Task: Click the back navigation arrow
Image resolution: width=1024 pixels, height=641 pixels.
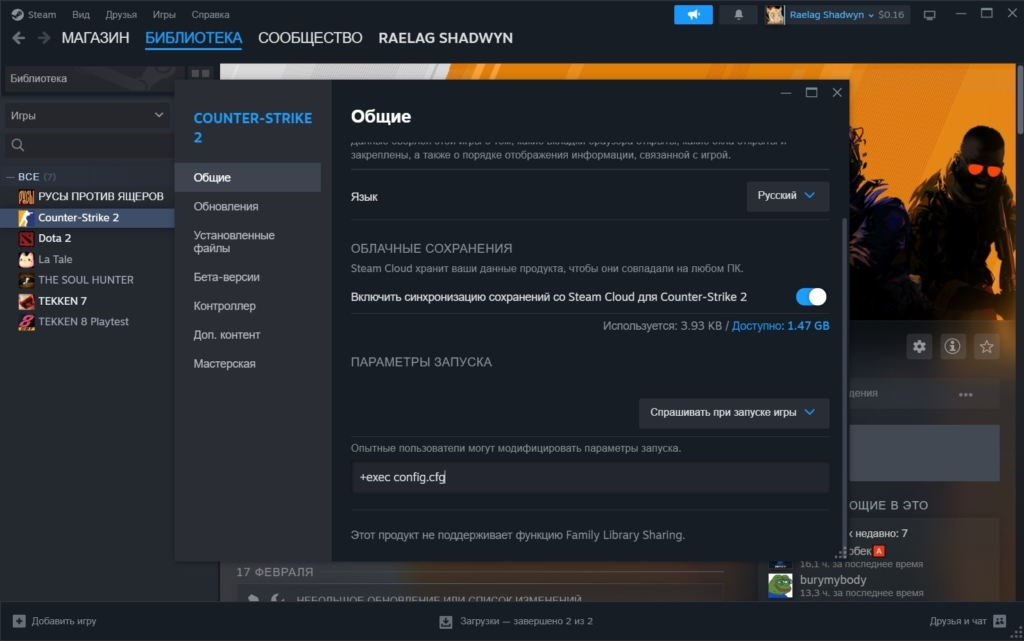Action: point(19,38)
